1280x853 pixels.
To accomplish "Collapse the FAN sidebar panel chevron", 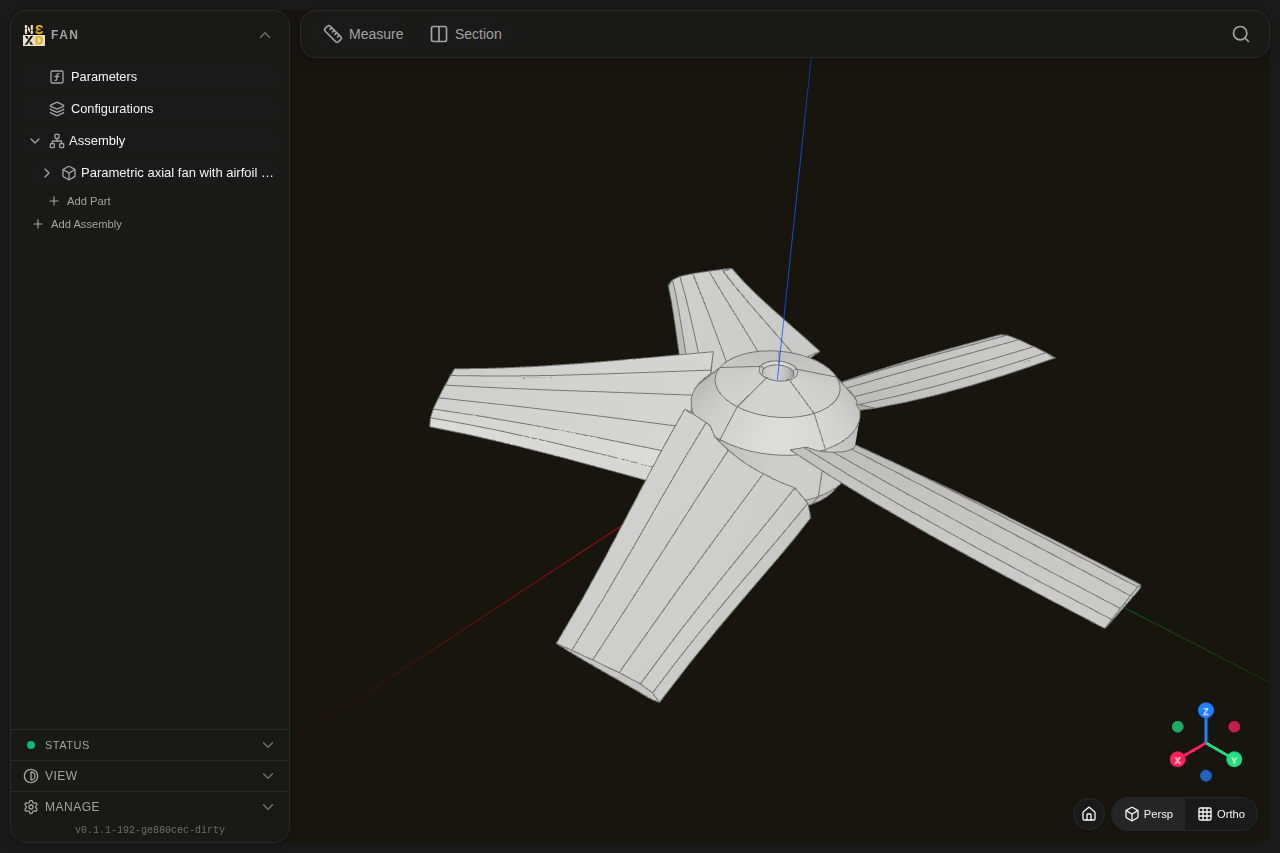I will tap(265, 35).
